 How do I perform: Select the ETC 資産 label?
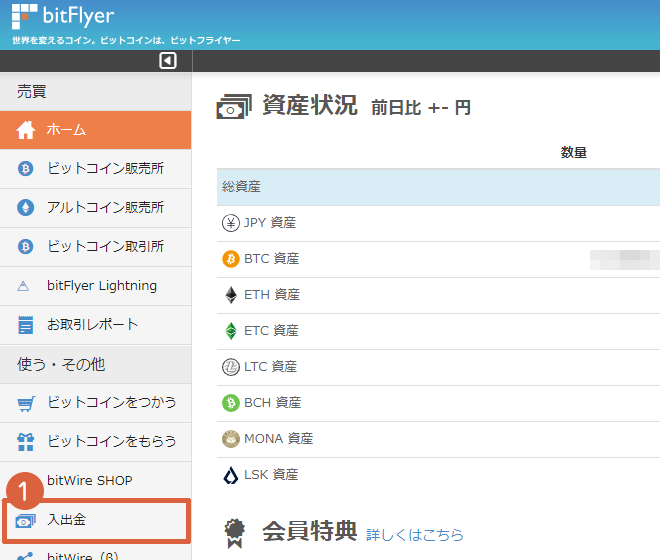point(271,331)
